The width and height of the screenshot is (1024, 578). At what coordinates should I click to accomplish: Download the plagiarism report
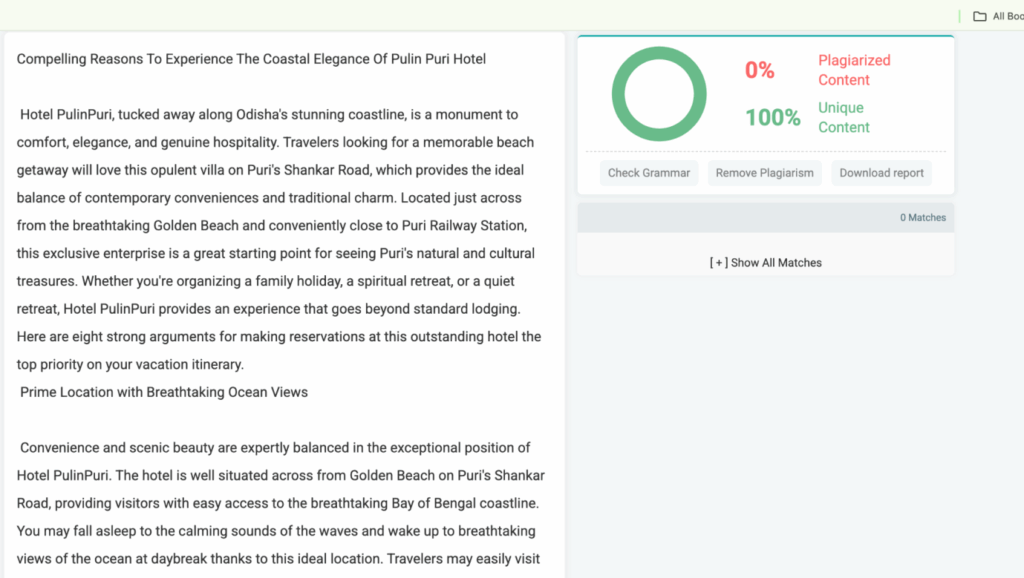tap(881, 173)
